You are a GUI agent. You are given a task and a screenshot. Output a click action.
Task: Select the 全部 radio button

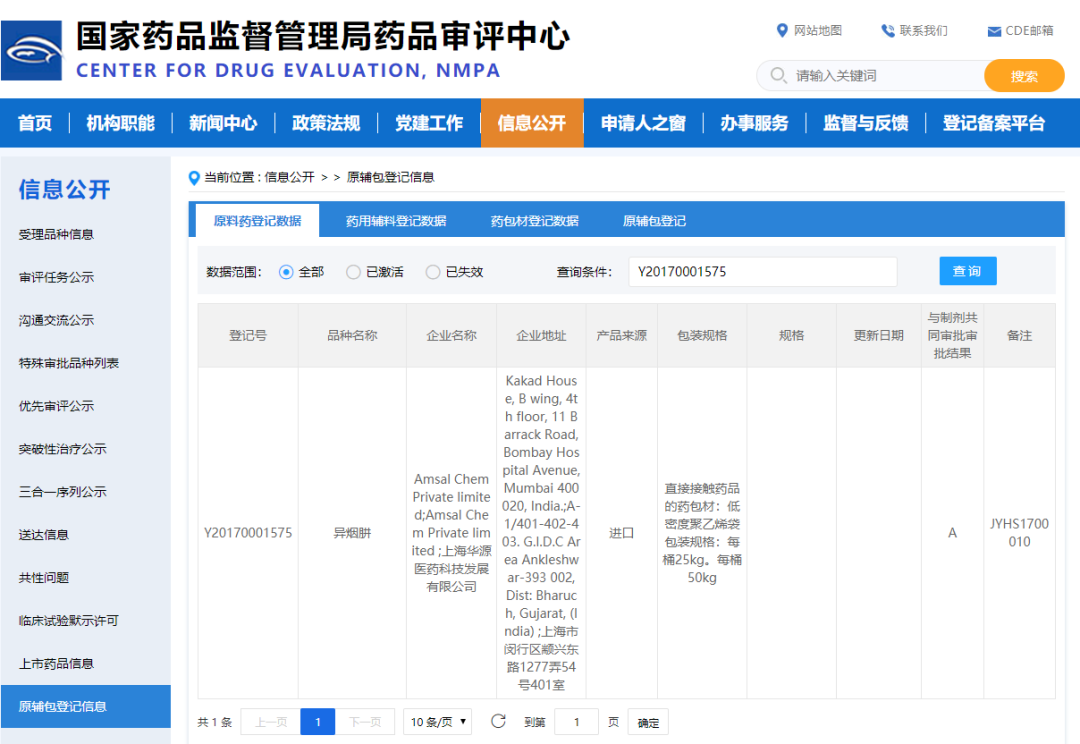286,272
